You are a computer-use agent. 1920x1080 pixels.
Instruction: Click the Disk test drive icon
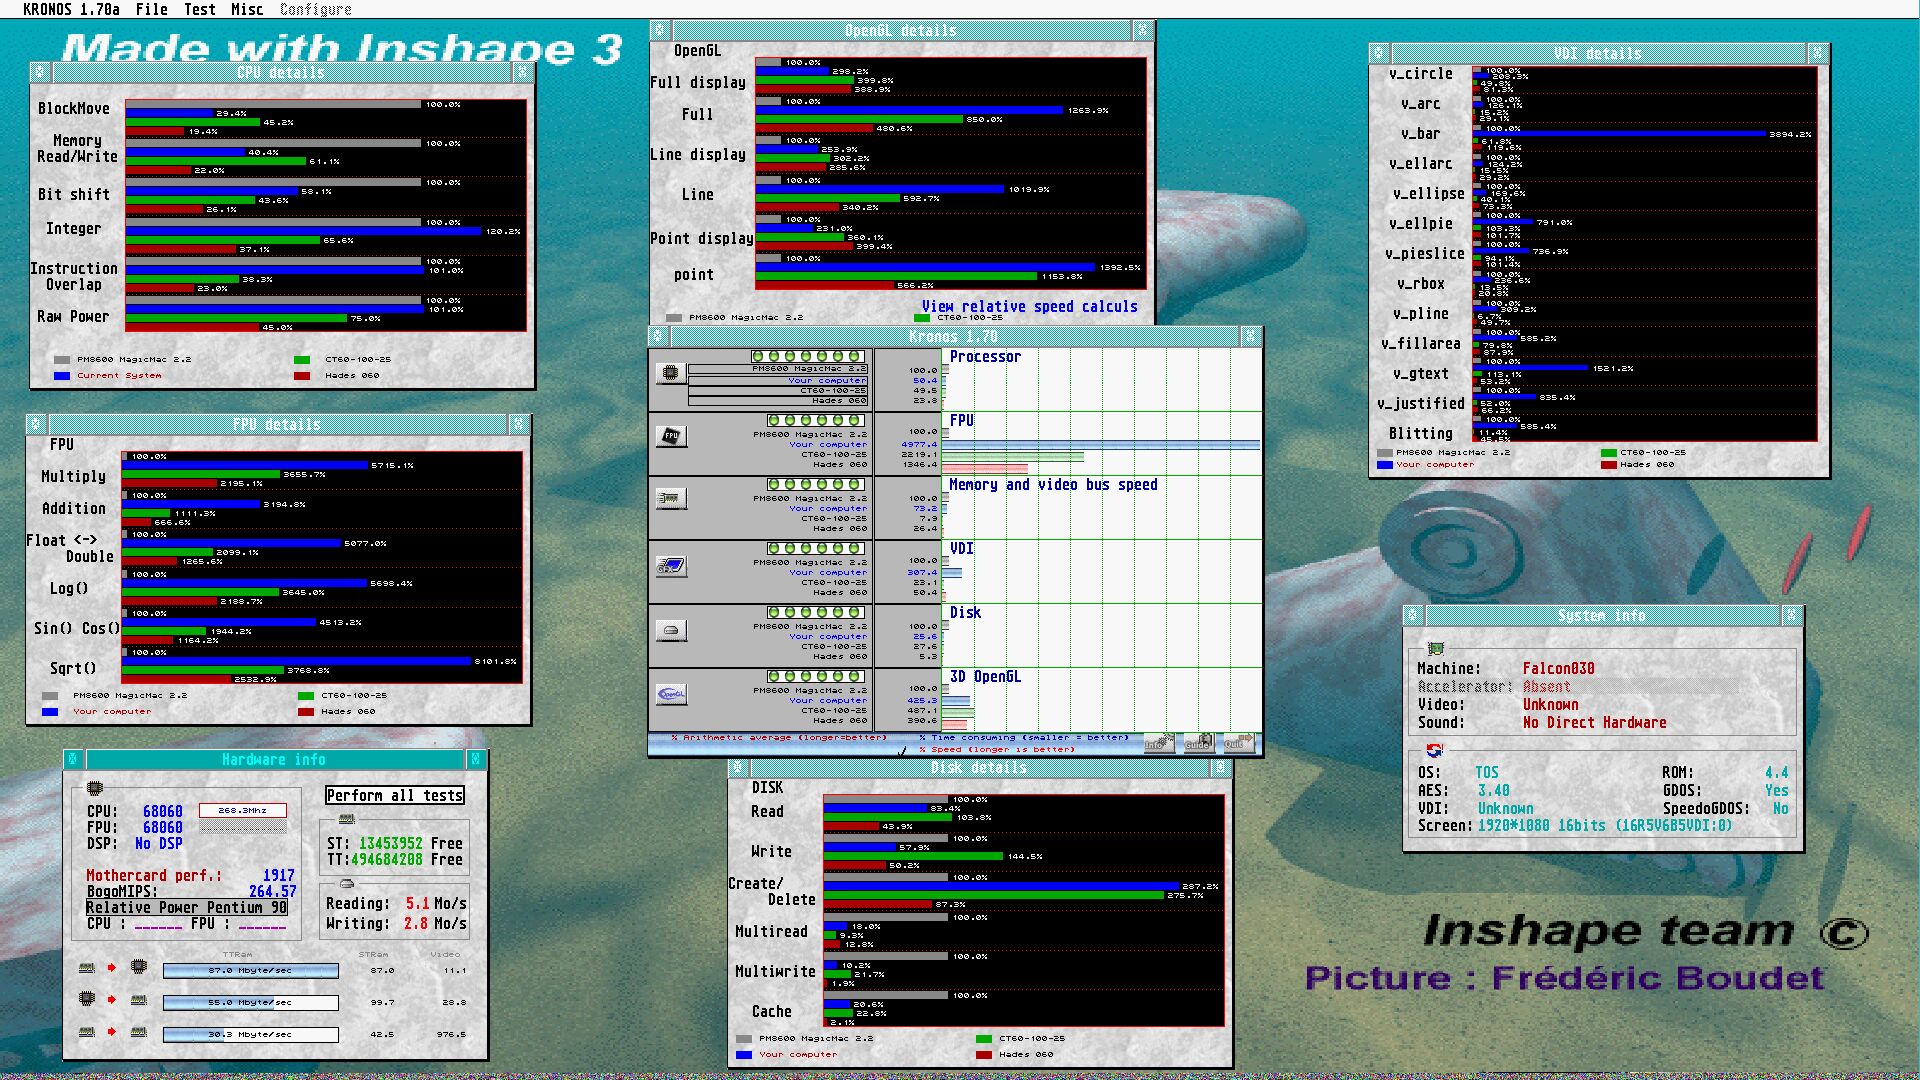(x=670, y=630)
